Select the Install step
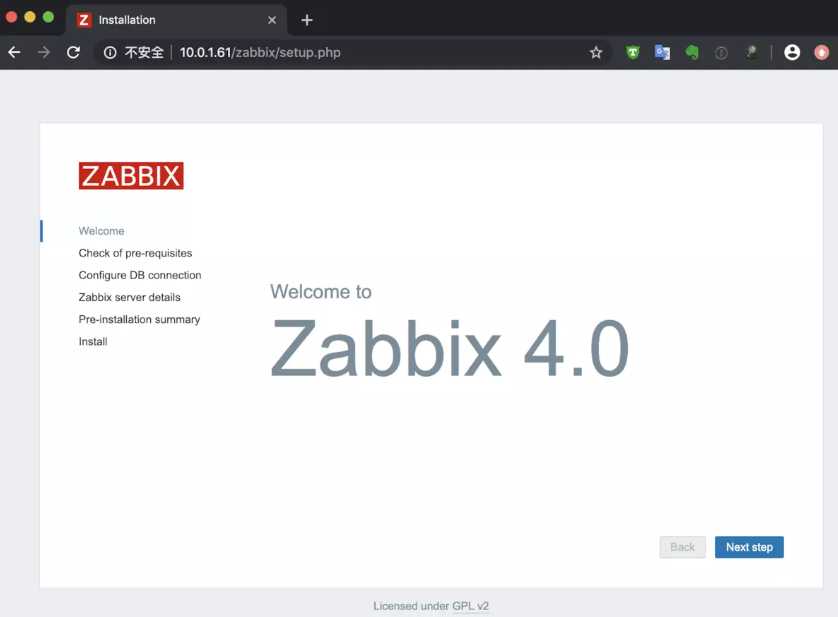 pos(93,341)
